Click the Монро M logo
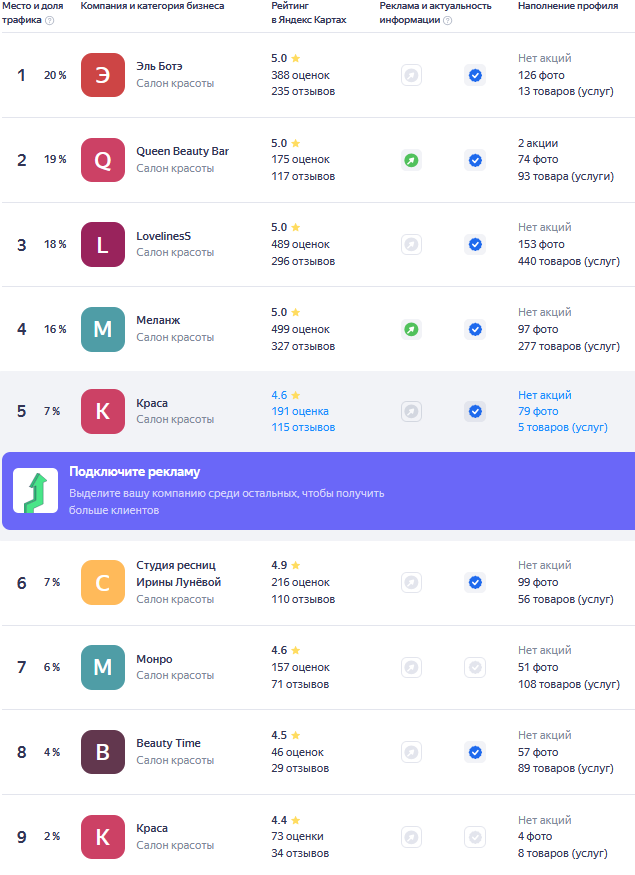Screen dimensions: 635x875 point(103,667)
